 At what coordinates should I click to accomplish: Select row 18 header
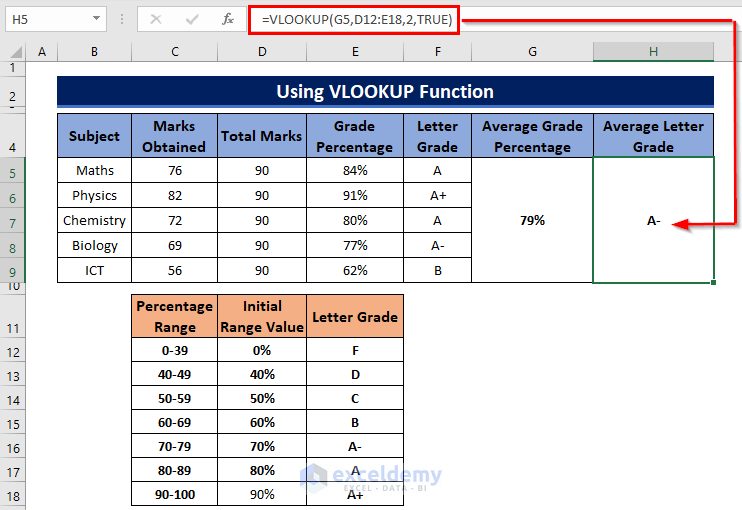pyautogui.click(x=13, y=496)
